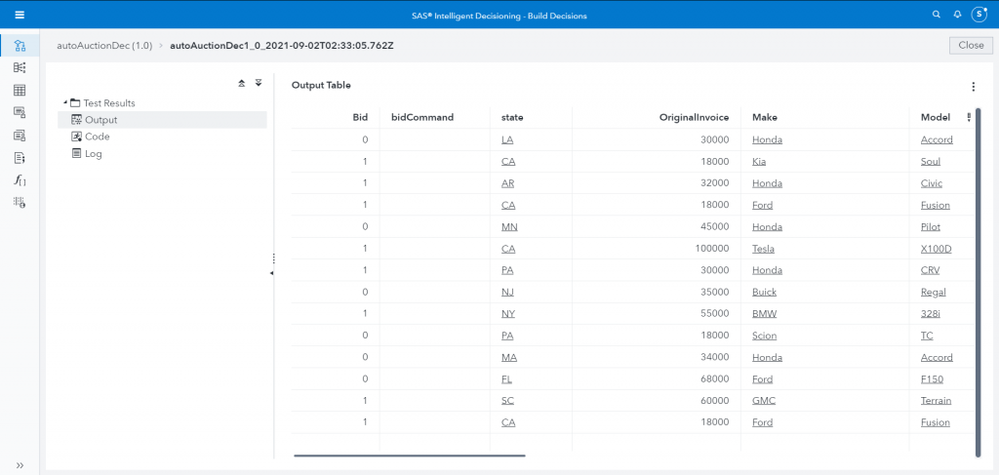
Task: Open the Lookup Tables grid icon
Action: pyautogui.click(x=19, y=90)
